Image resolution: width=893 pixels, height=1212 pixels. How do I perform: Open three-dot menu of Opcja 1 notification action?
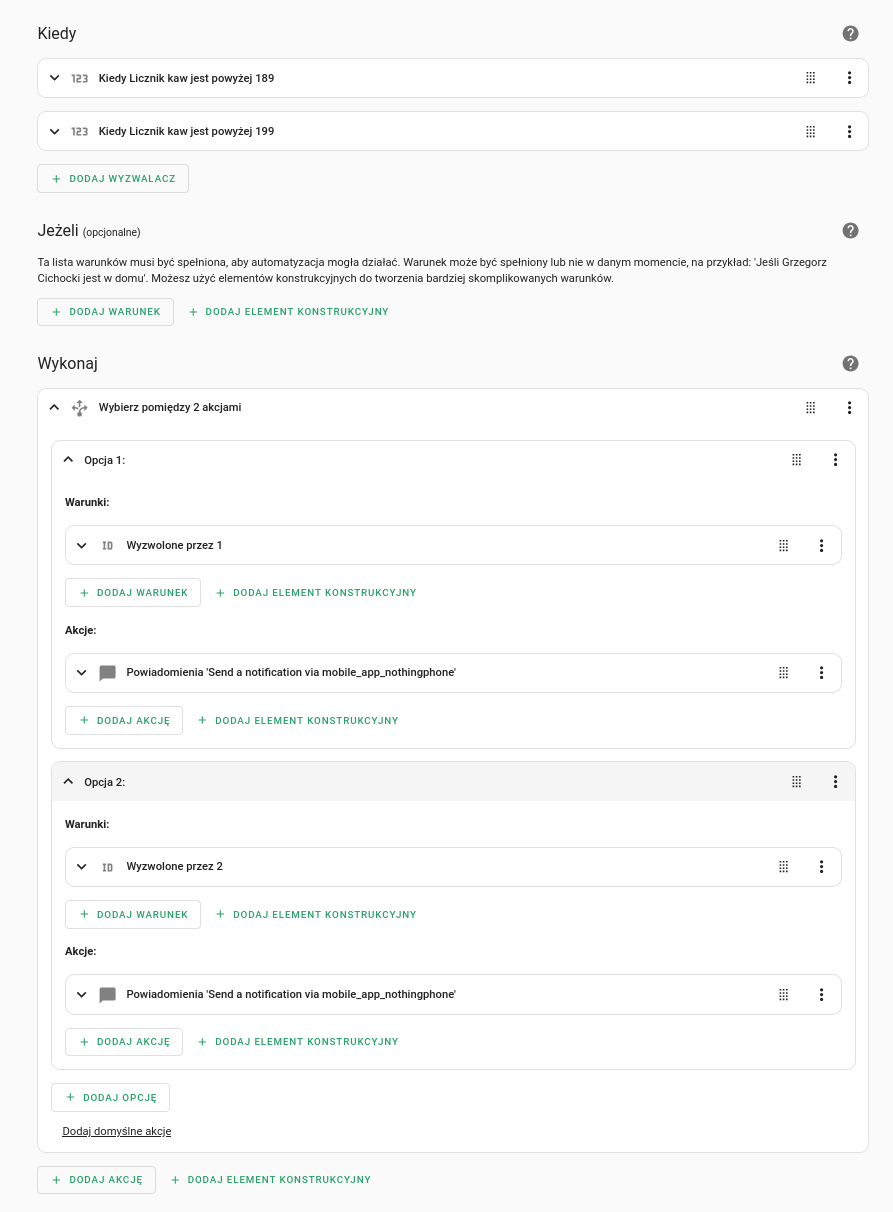click(821, 673)
